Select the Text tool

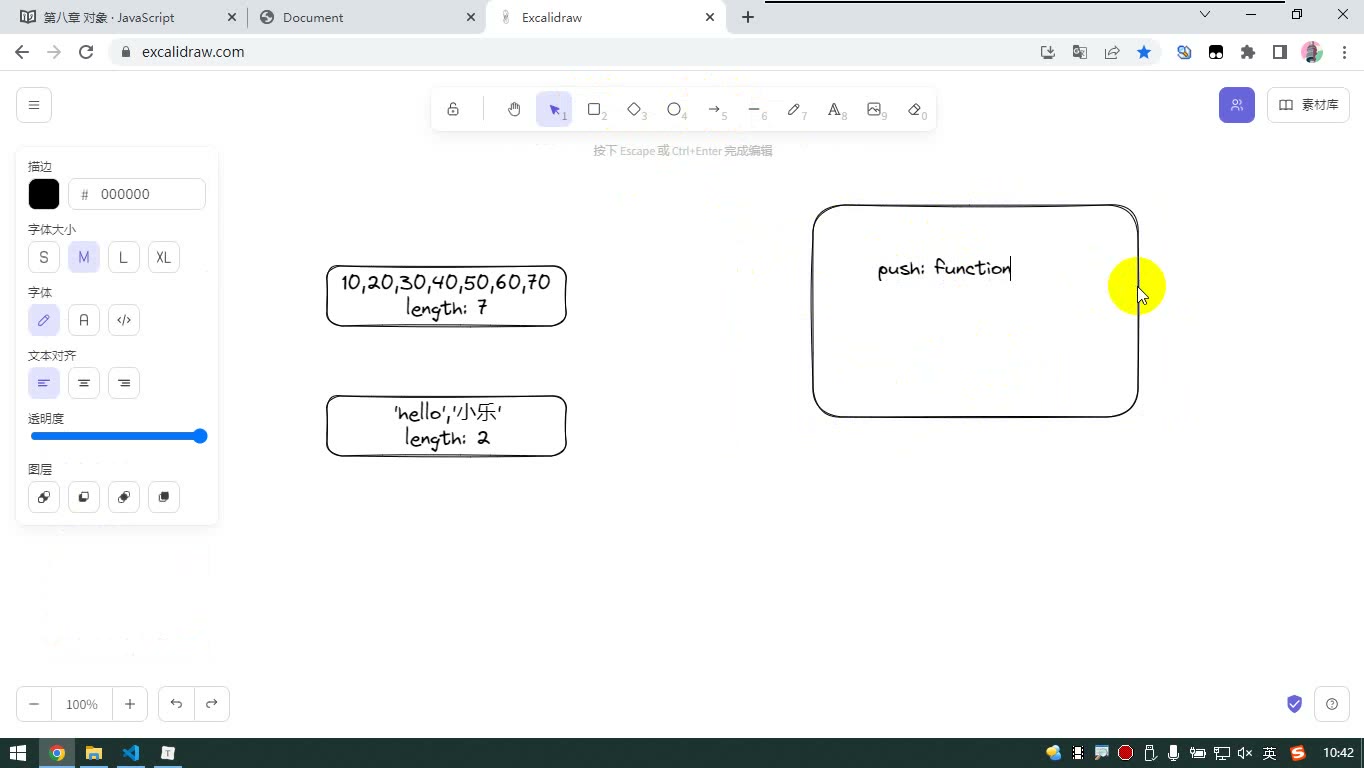click(x=834, y=109)
